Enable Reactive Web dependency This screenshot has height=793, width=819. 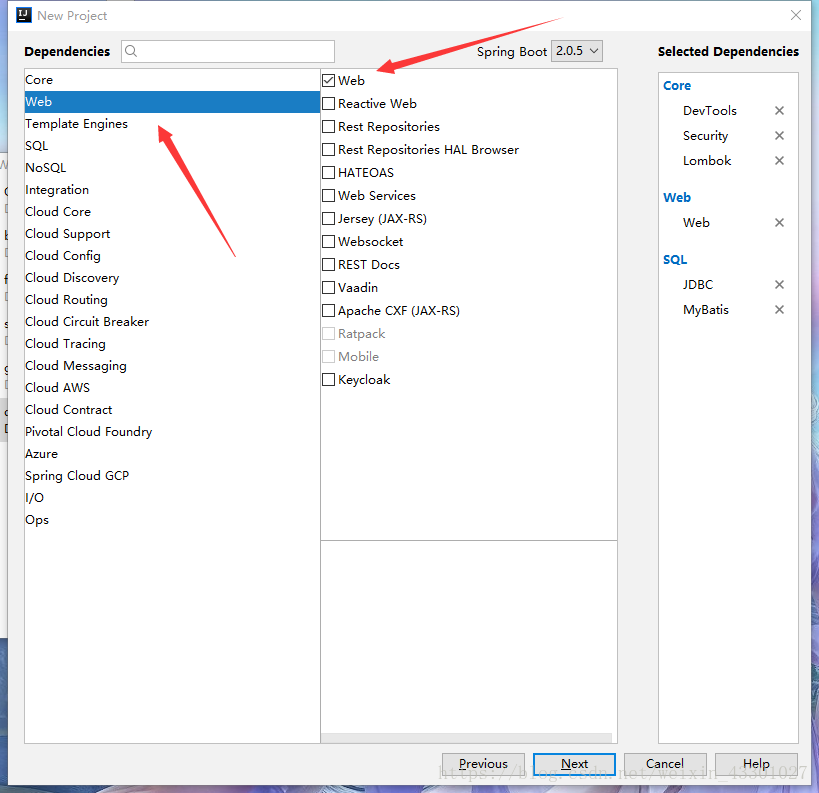329,103
